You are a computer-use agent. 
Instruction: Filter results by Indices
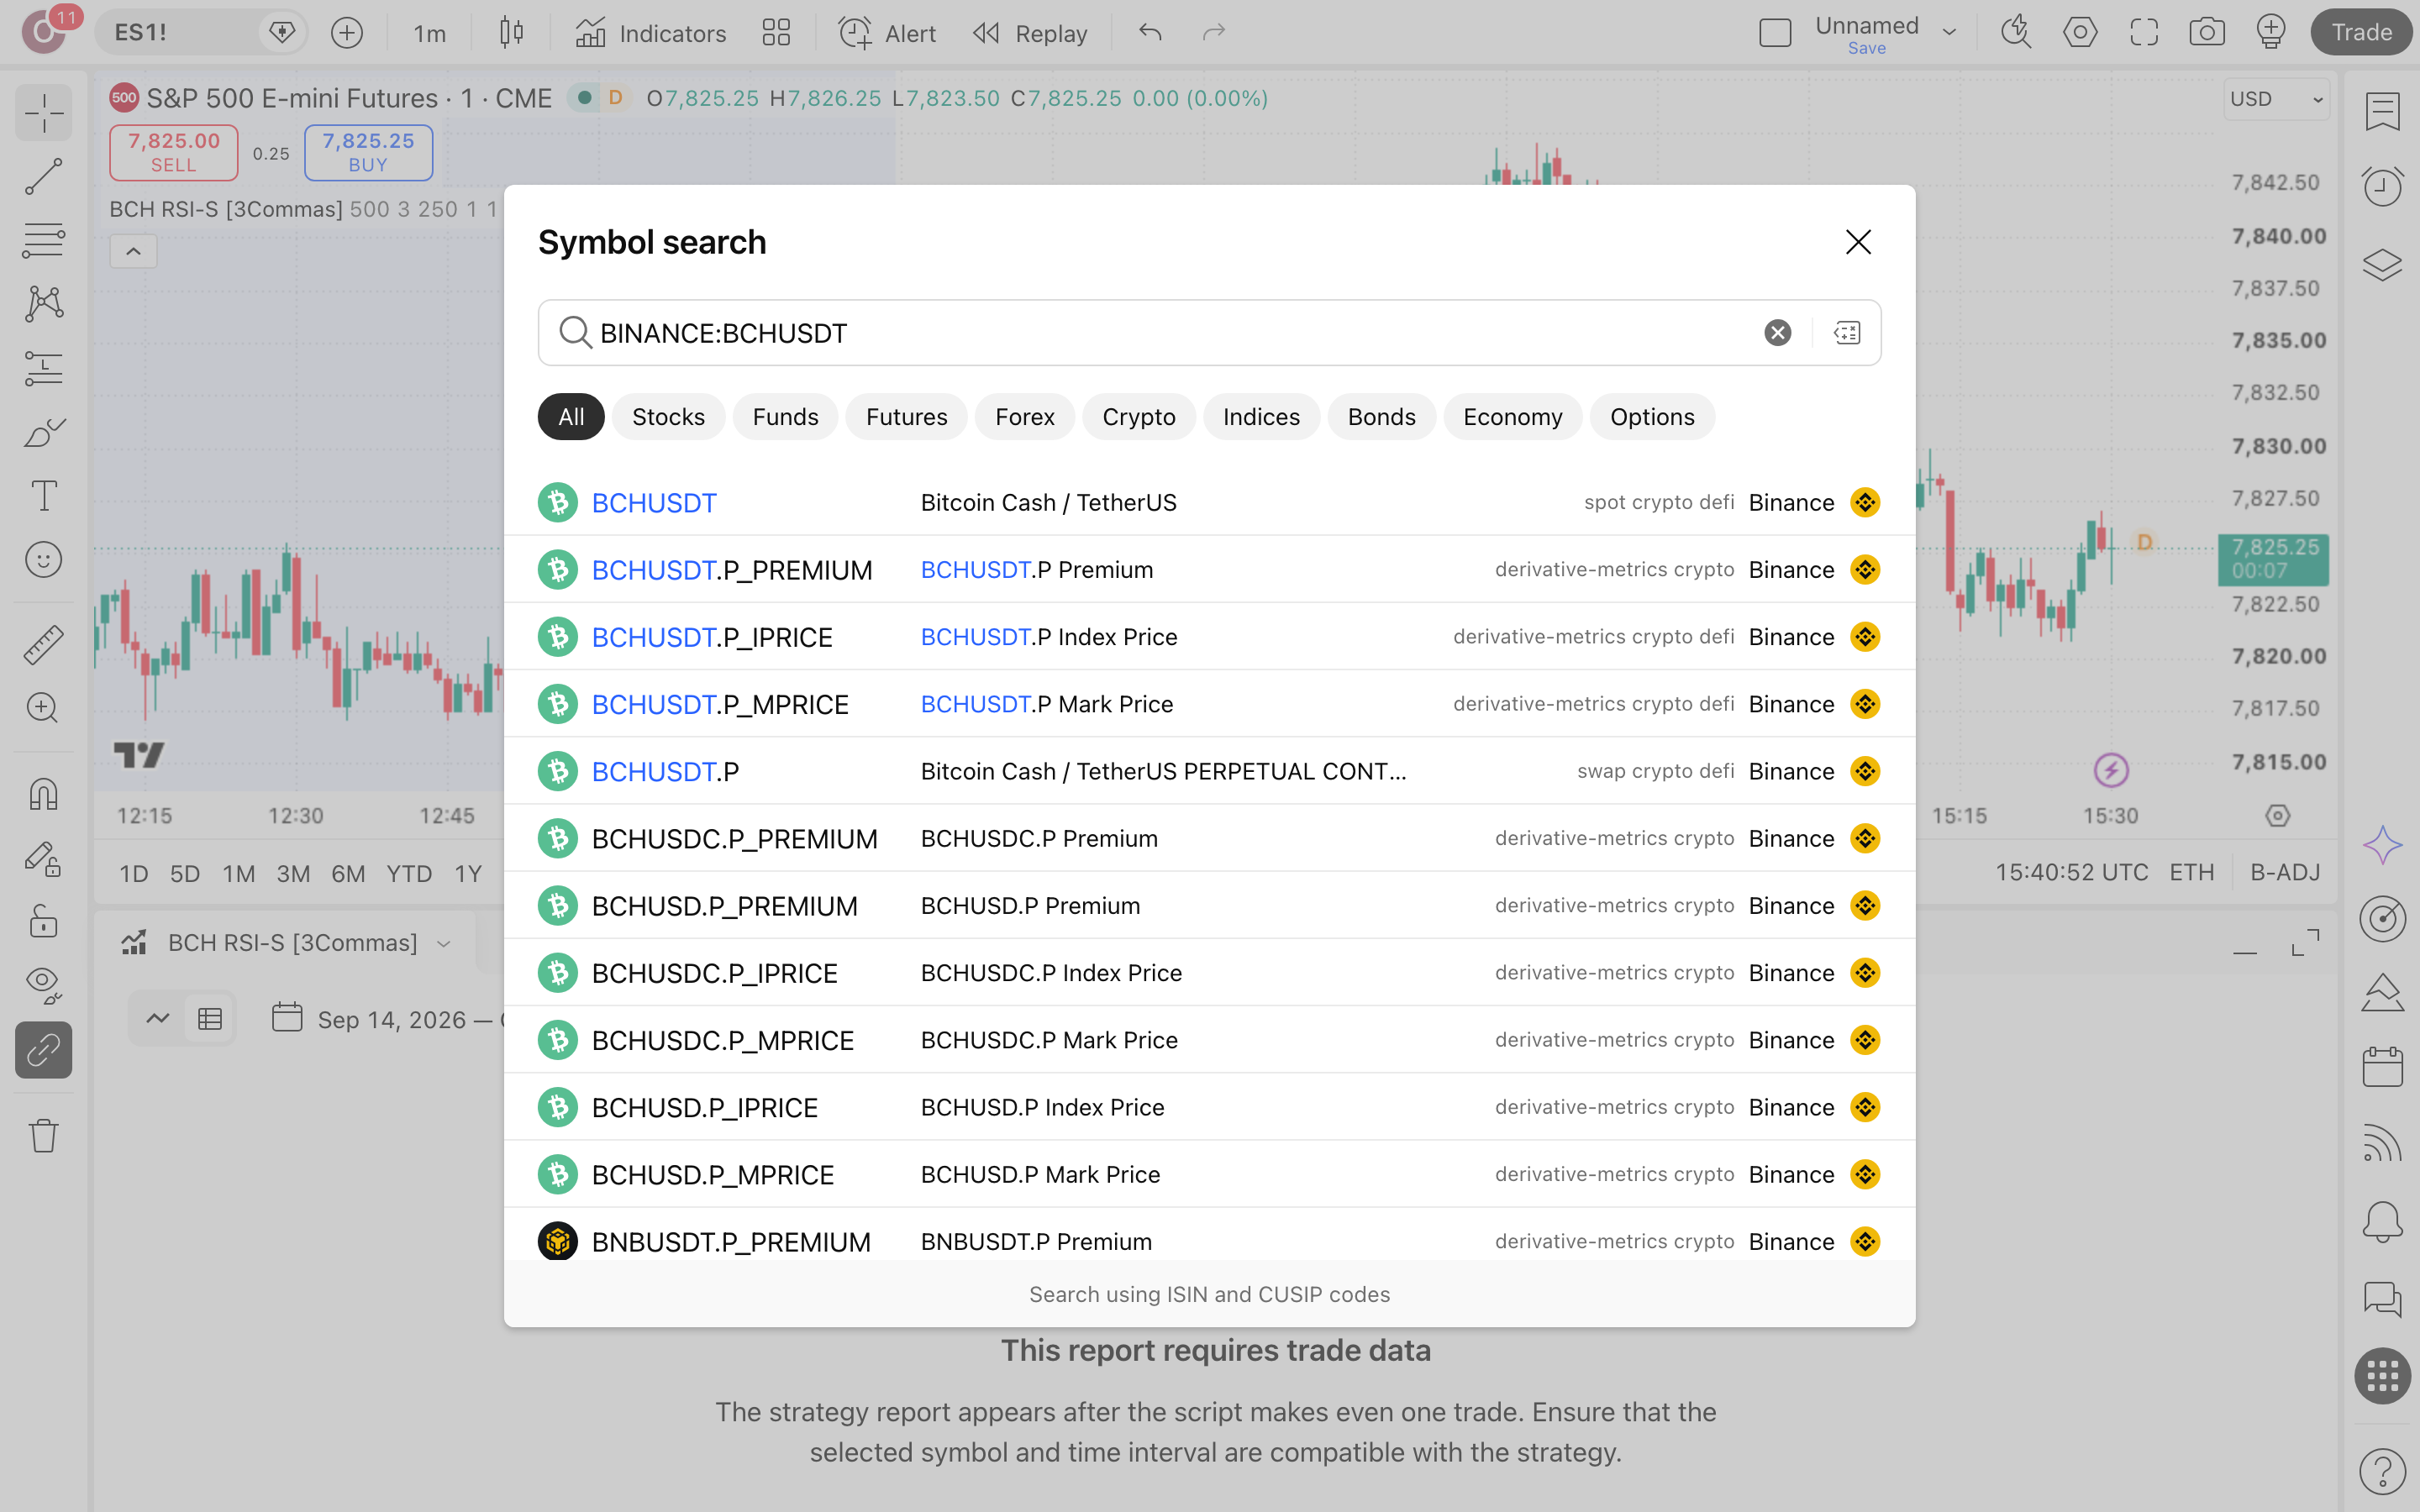tap(1261, 417)
